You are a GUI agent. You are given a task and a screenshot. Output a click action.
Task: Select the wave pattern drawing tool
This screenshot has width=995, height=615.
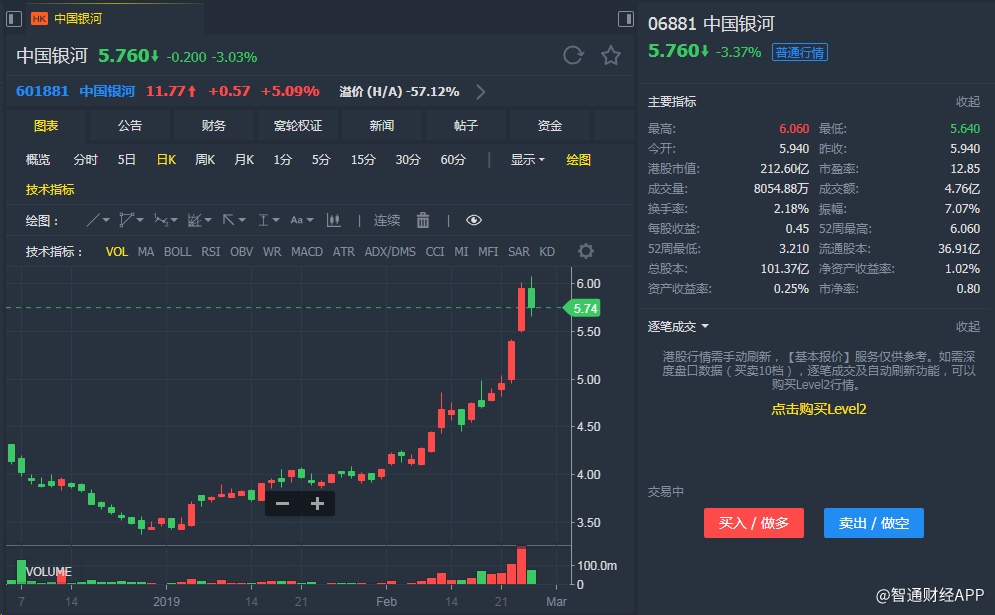click(x=161, y=220)
